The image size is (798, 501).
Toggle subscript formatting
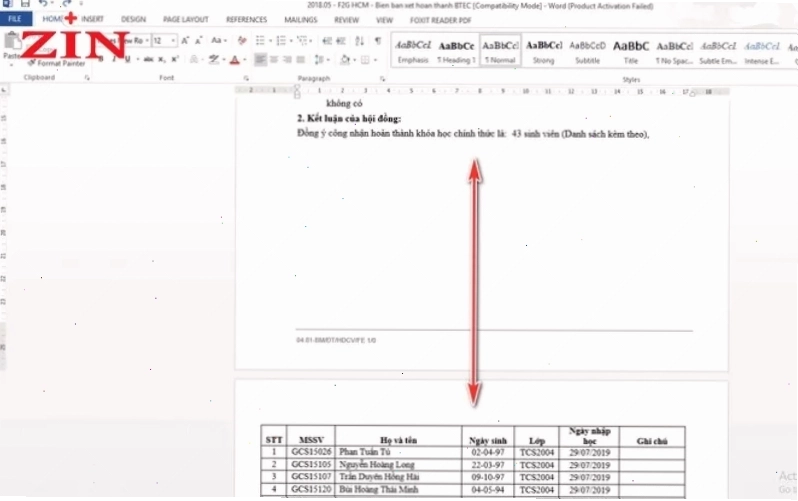pyautogui.click(x=161, y=60)
